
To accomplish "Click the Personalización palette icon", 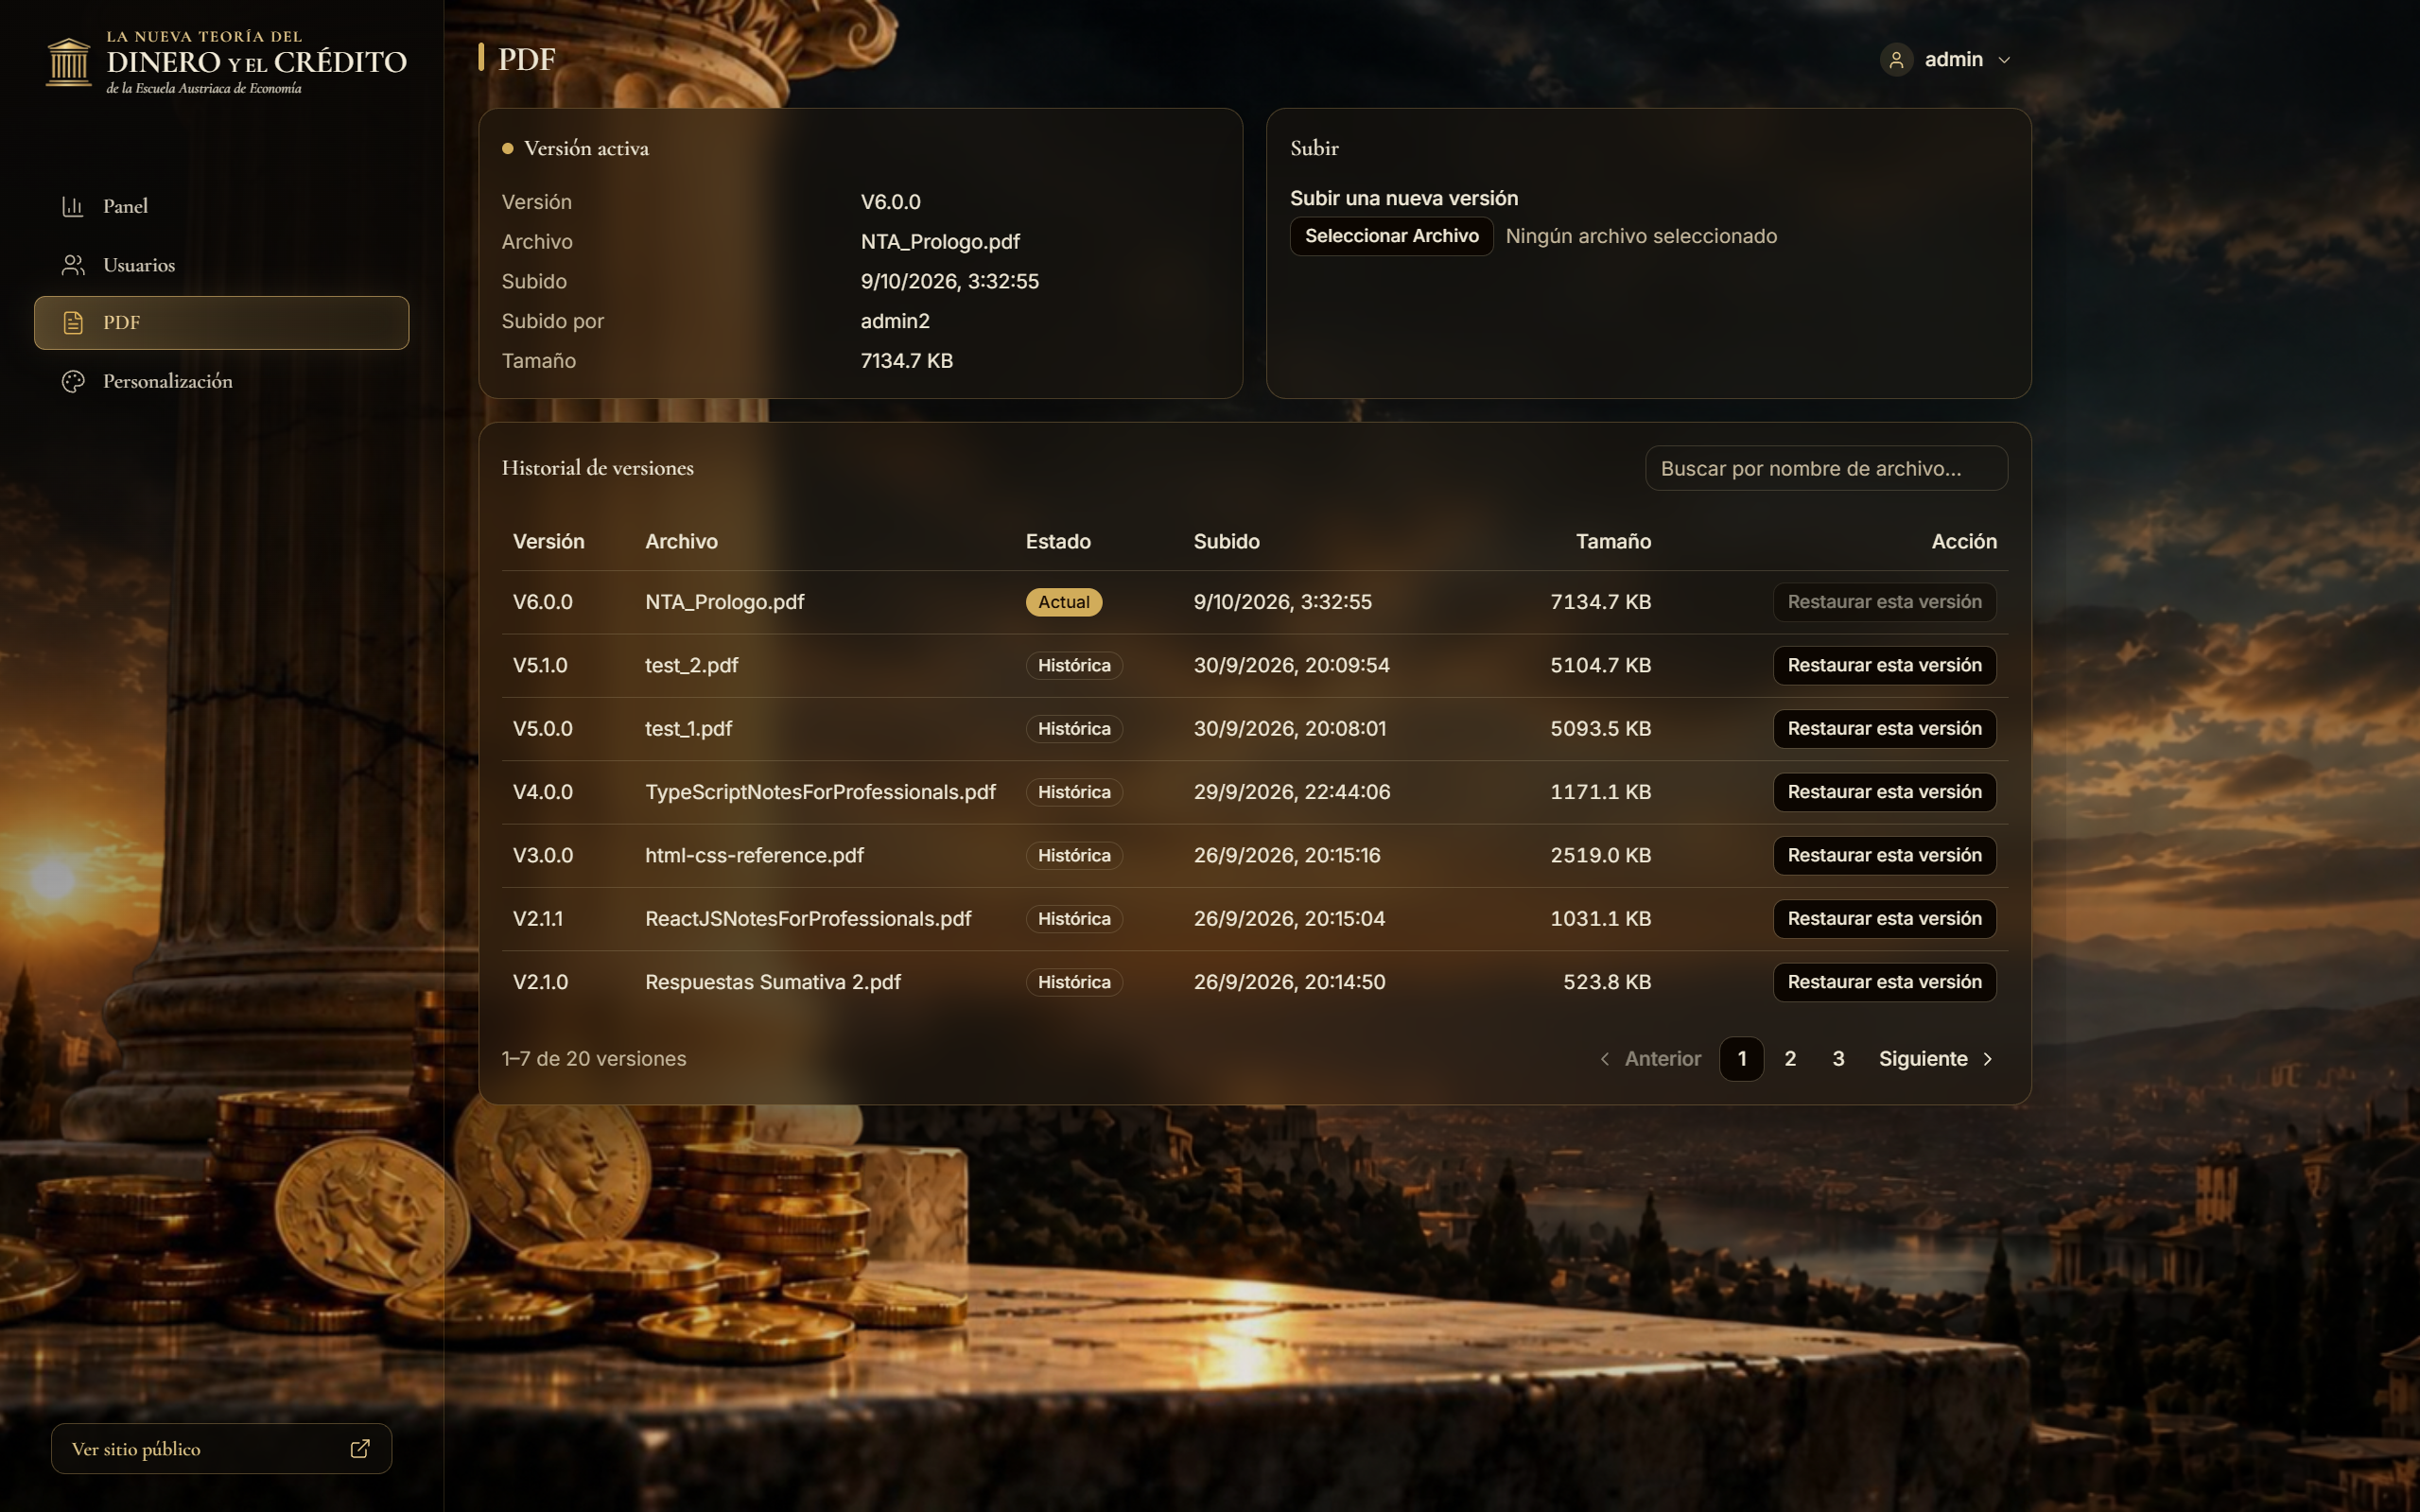I will coord(72,381).
